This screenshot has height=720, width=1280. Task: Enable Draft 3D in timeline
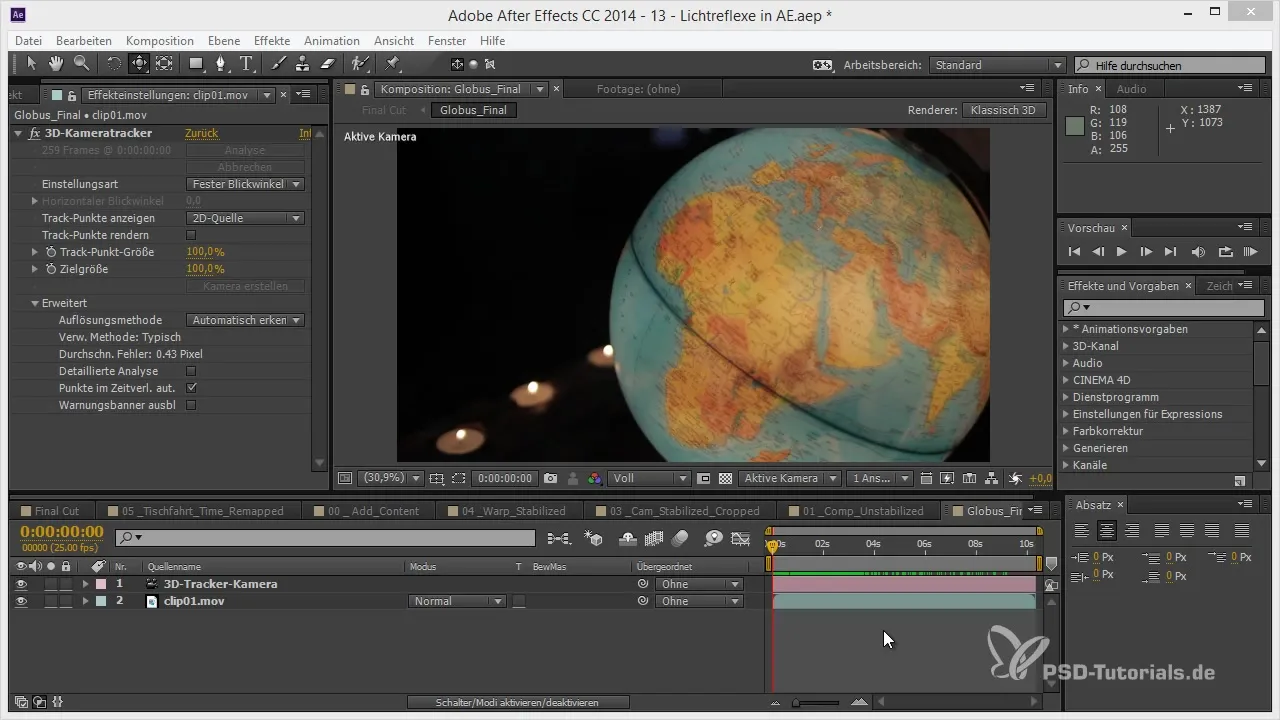pyautogui.click(x=594, y=538)
